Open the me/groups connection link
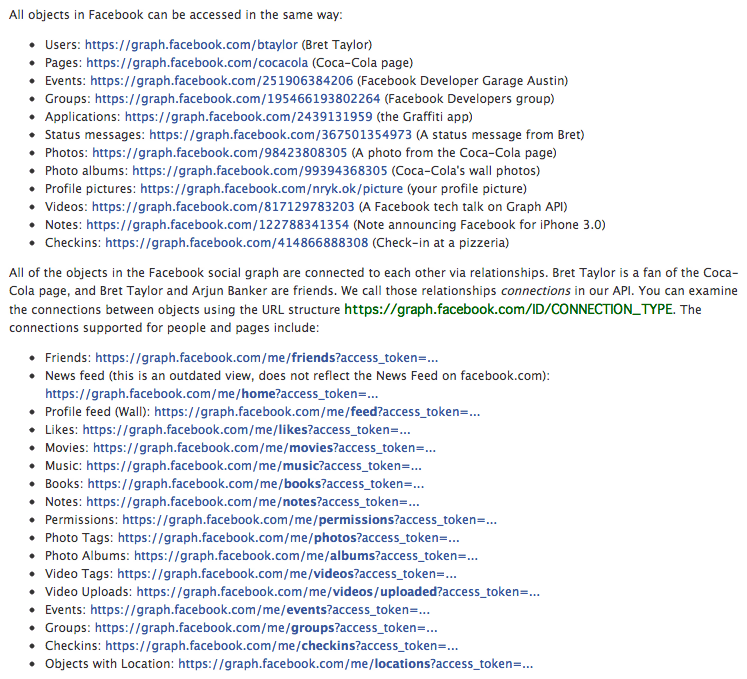 [x=266, y=628]
